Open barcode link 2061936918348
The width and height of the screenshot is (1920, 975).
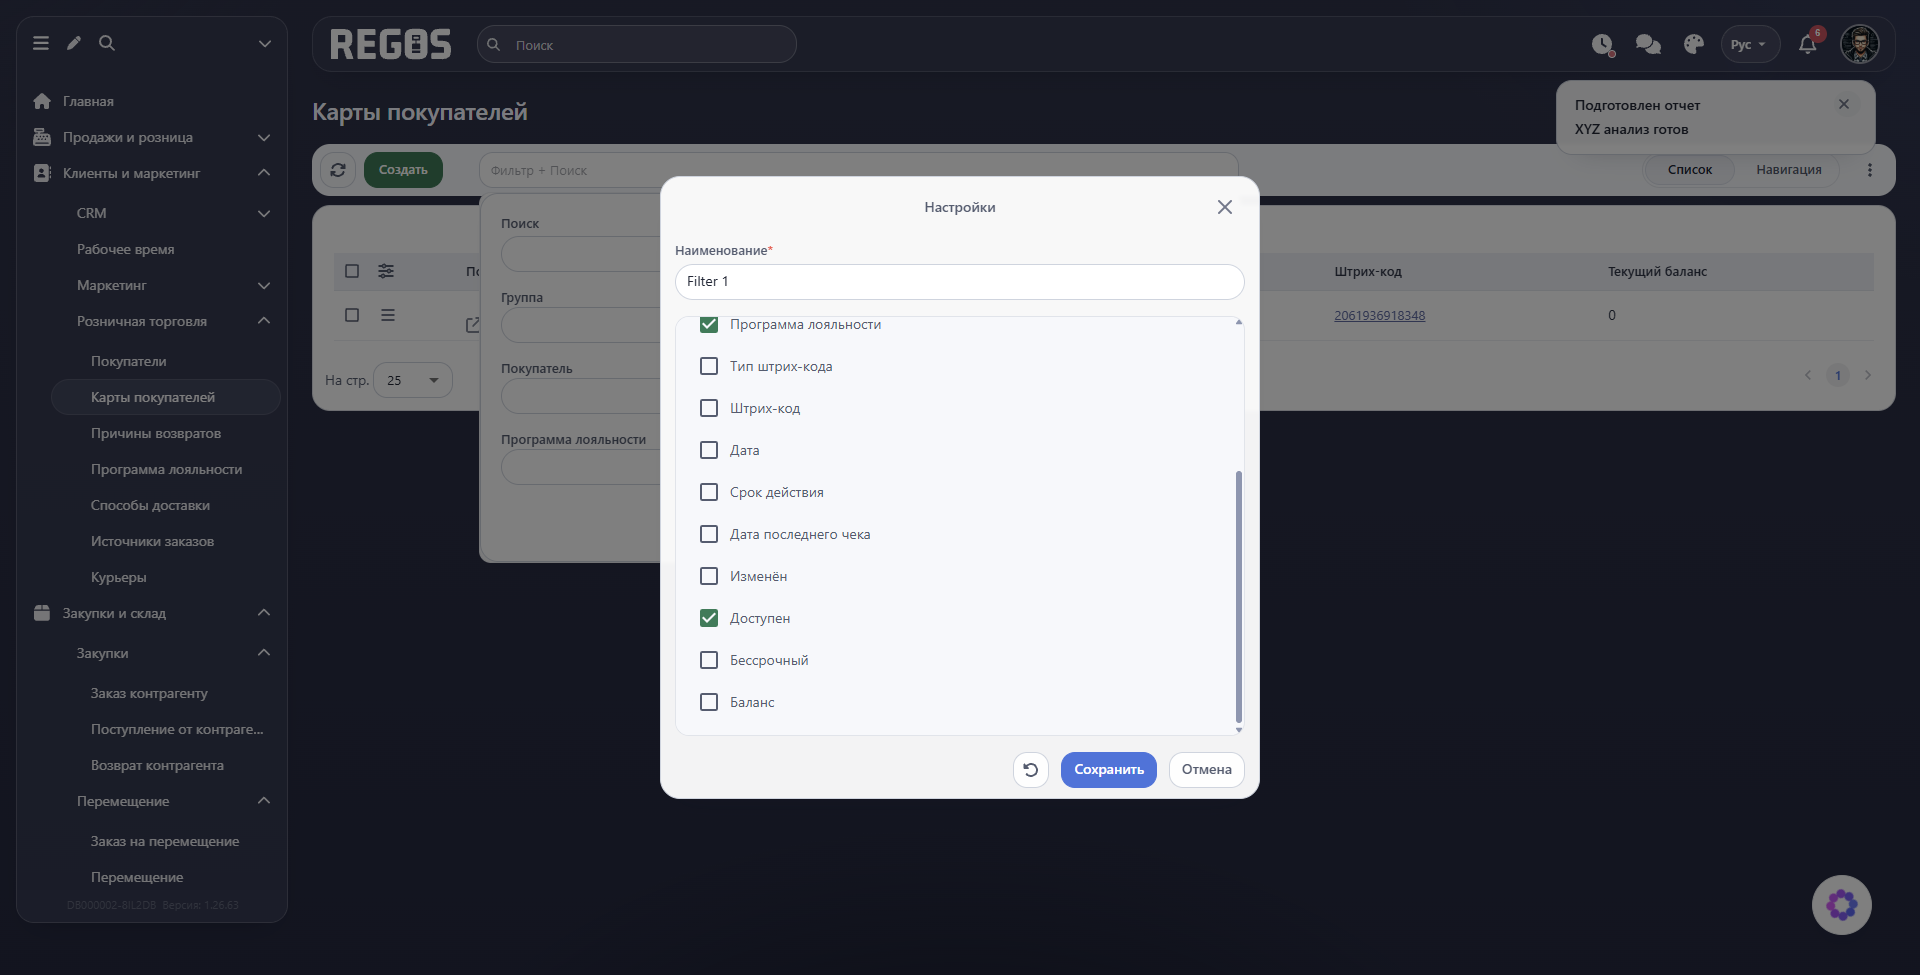click(x=1380, y=316)
